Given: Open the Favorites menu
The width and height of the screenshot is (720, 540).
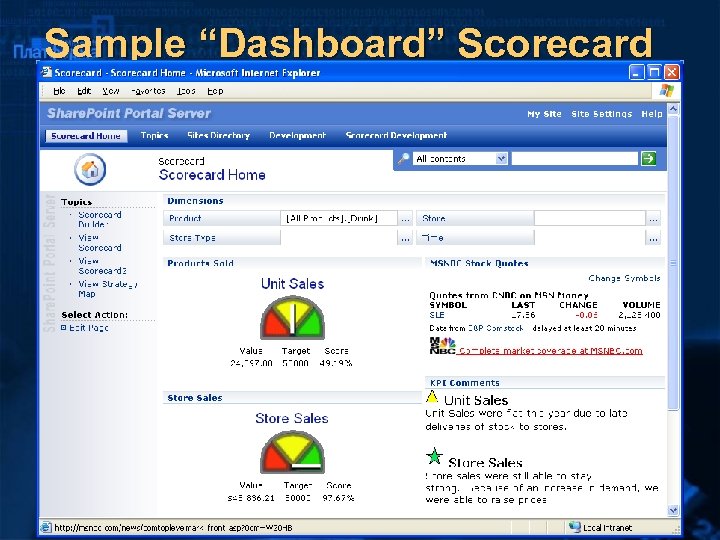Looking at the screenshot, I should [148, 91].
